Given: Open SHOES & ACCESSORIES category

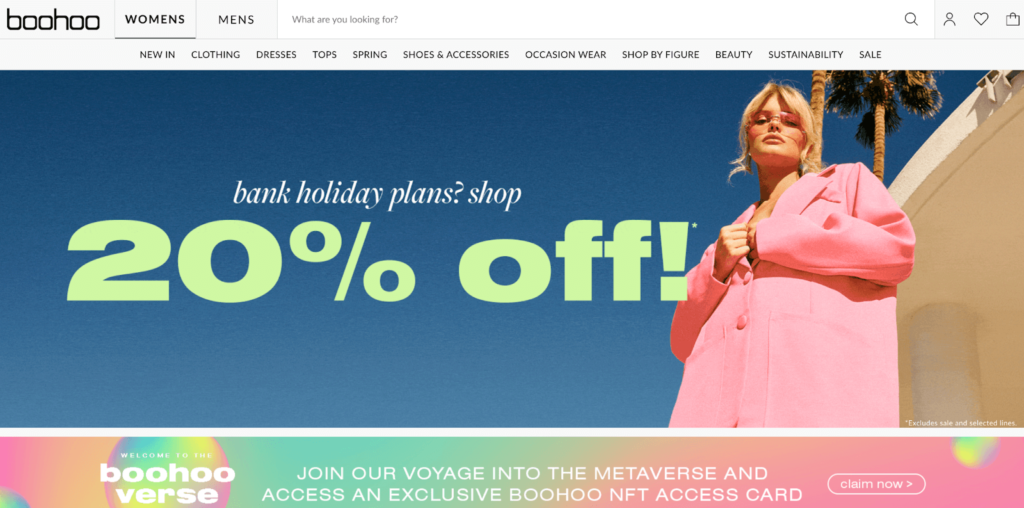Looking at the screenshot, I should pos(456,55).
